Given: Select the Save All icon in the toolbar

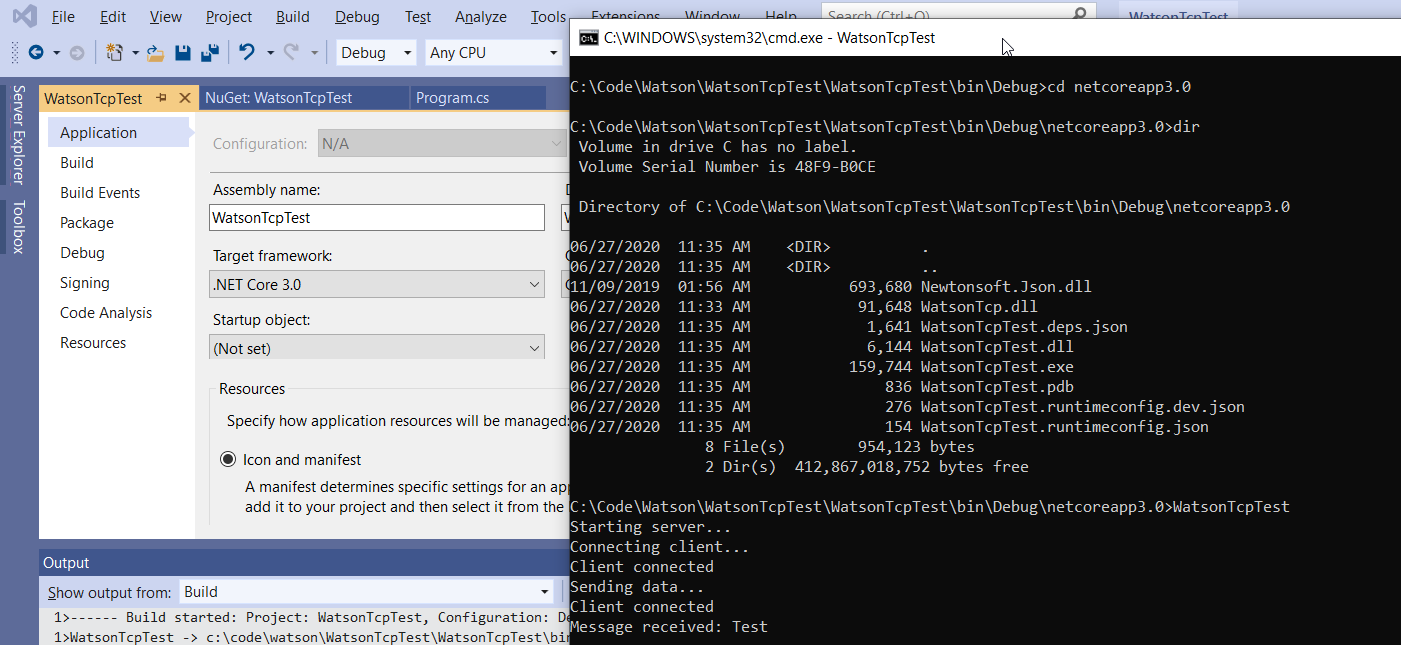Looking at the screenshot, I should tap(210, 52).
